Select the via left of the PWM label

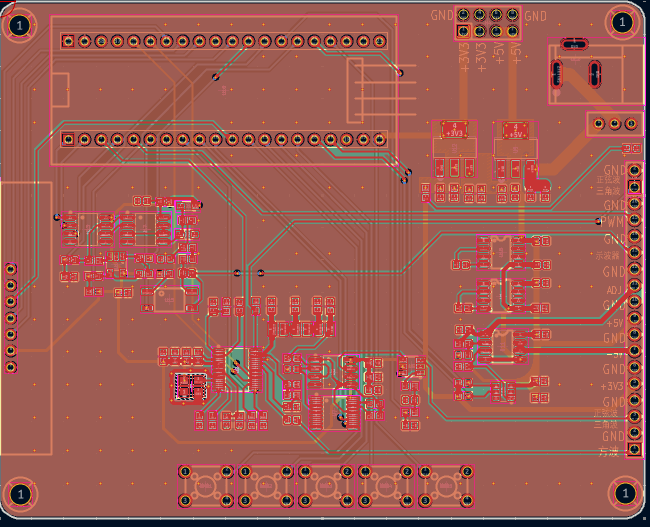coord(598,221)
